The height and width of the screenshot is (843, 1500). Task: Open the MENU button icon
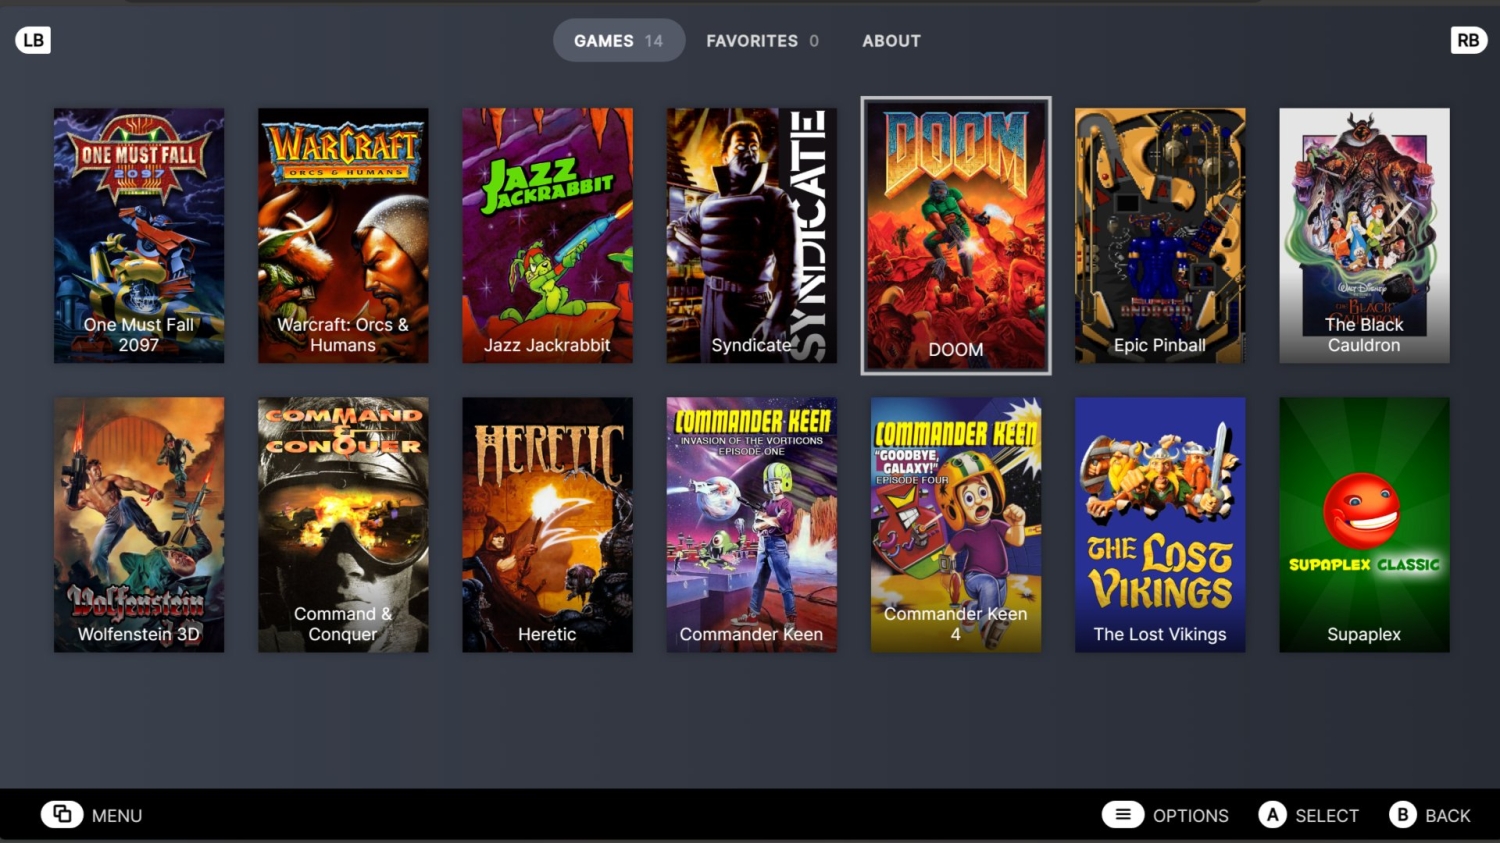tap(62, 814)
